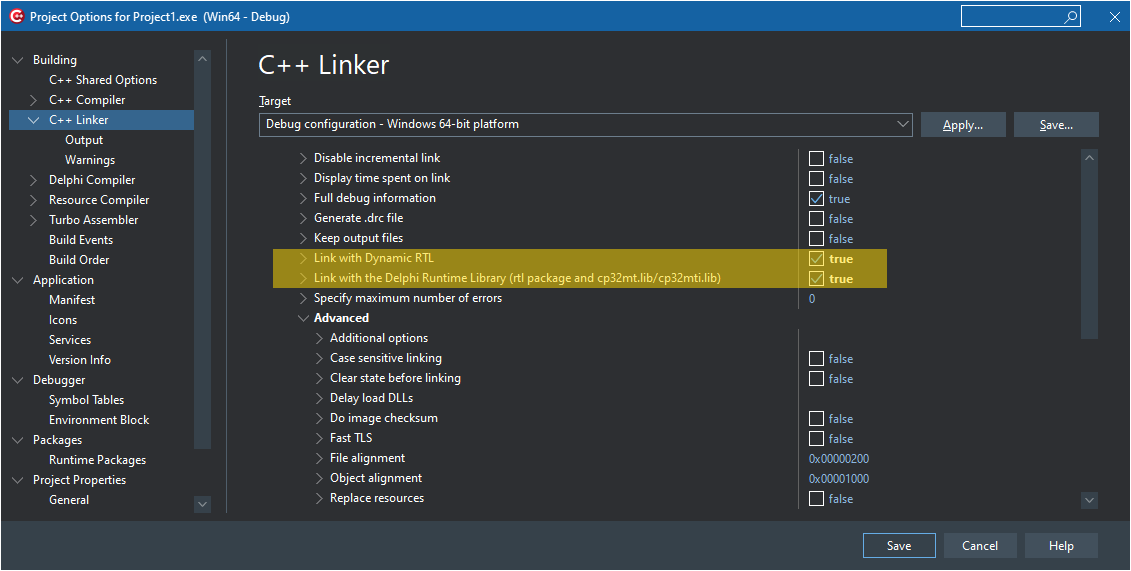Click the tree panel scroll-down arrow
Image resolution: width=1131 pixels, height=571 pixels.
203,505
